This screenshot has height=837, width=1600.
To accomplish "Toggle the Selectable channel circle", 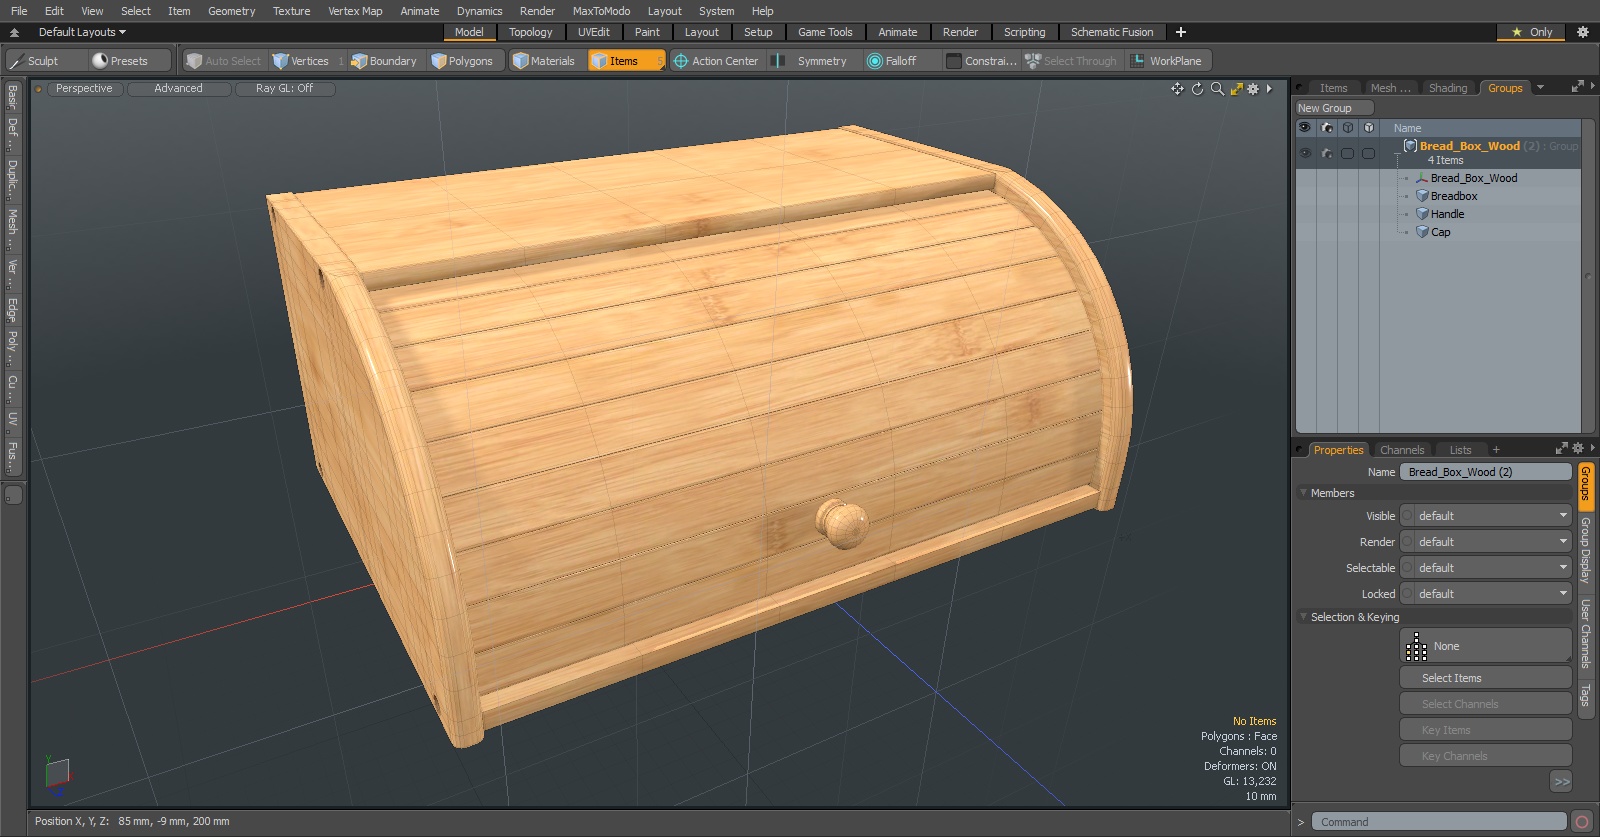I will coord(1407,568).
